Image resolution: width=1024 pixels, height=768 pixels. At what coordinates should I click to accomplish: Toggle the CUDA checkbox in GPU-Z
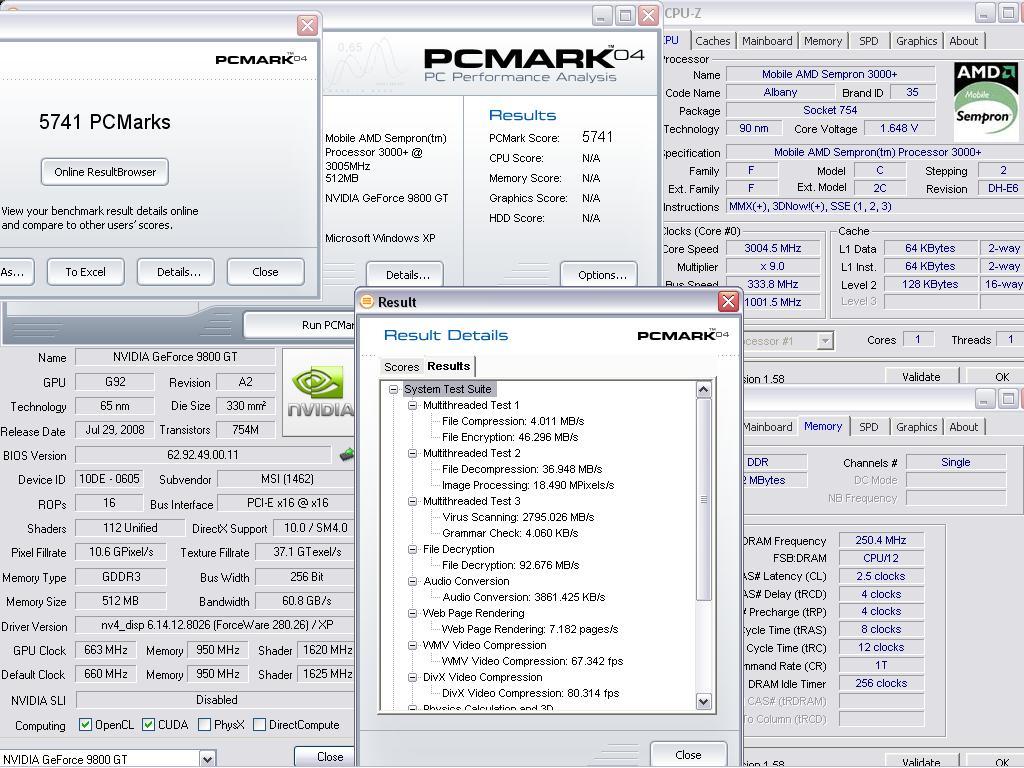pyautogui.click(x=148, y=724)
